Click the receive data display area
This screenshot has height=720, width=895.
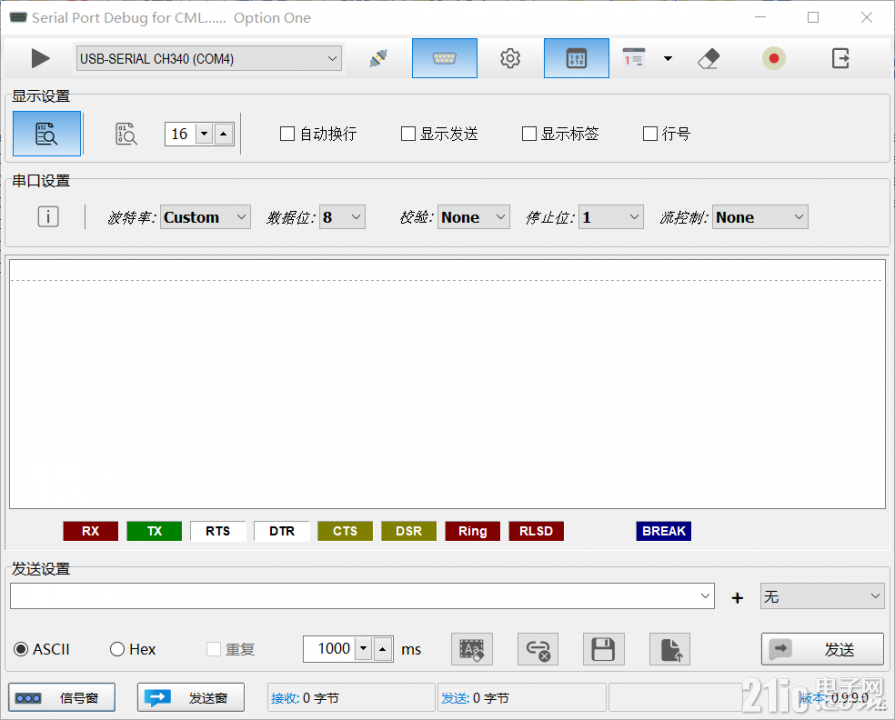coord(448,384)
